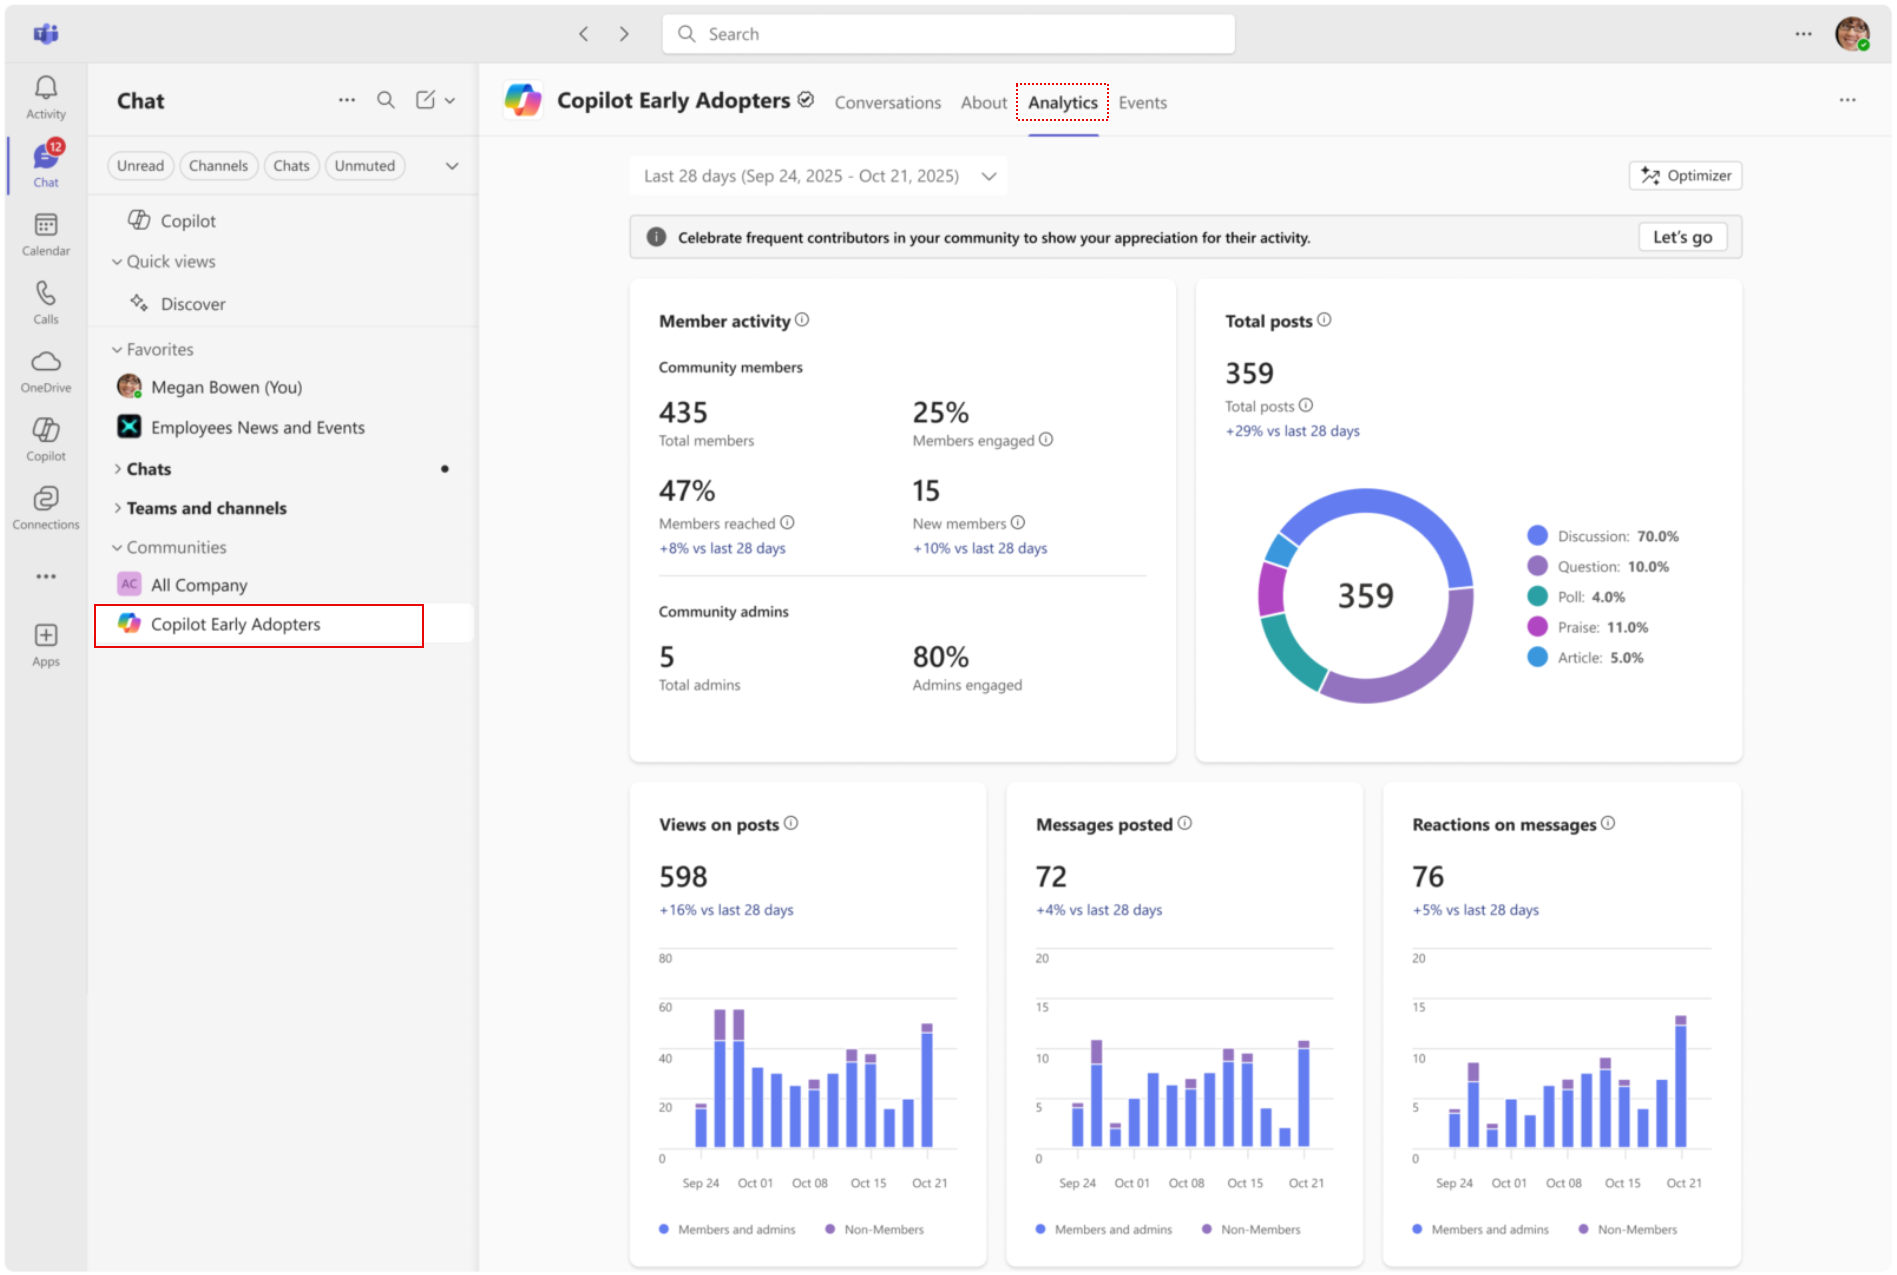The height and width of the screenshot is (1275, 1897).
Task: Open the Connections app
Action: (x=45, y=505)
